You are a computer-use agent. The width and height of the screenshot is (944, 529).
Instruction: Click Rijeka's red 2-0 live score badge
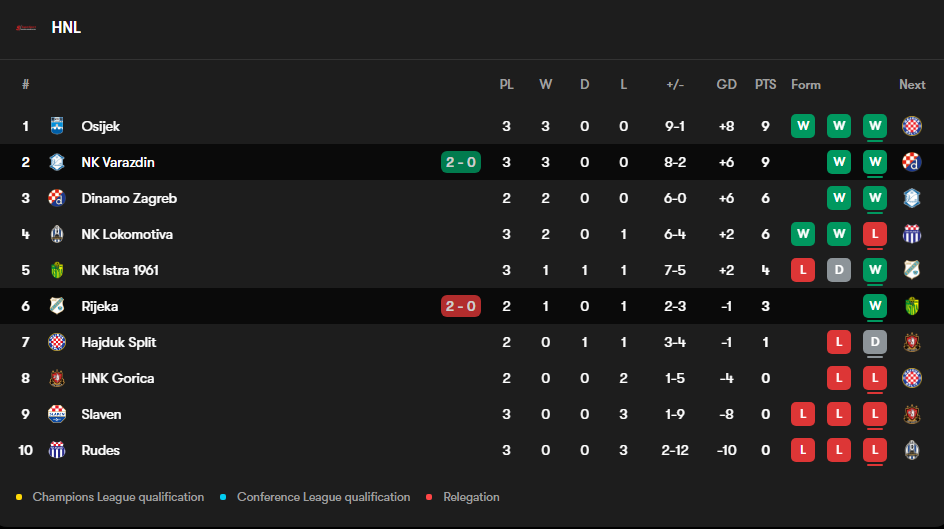(461, 306)
